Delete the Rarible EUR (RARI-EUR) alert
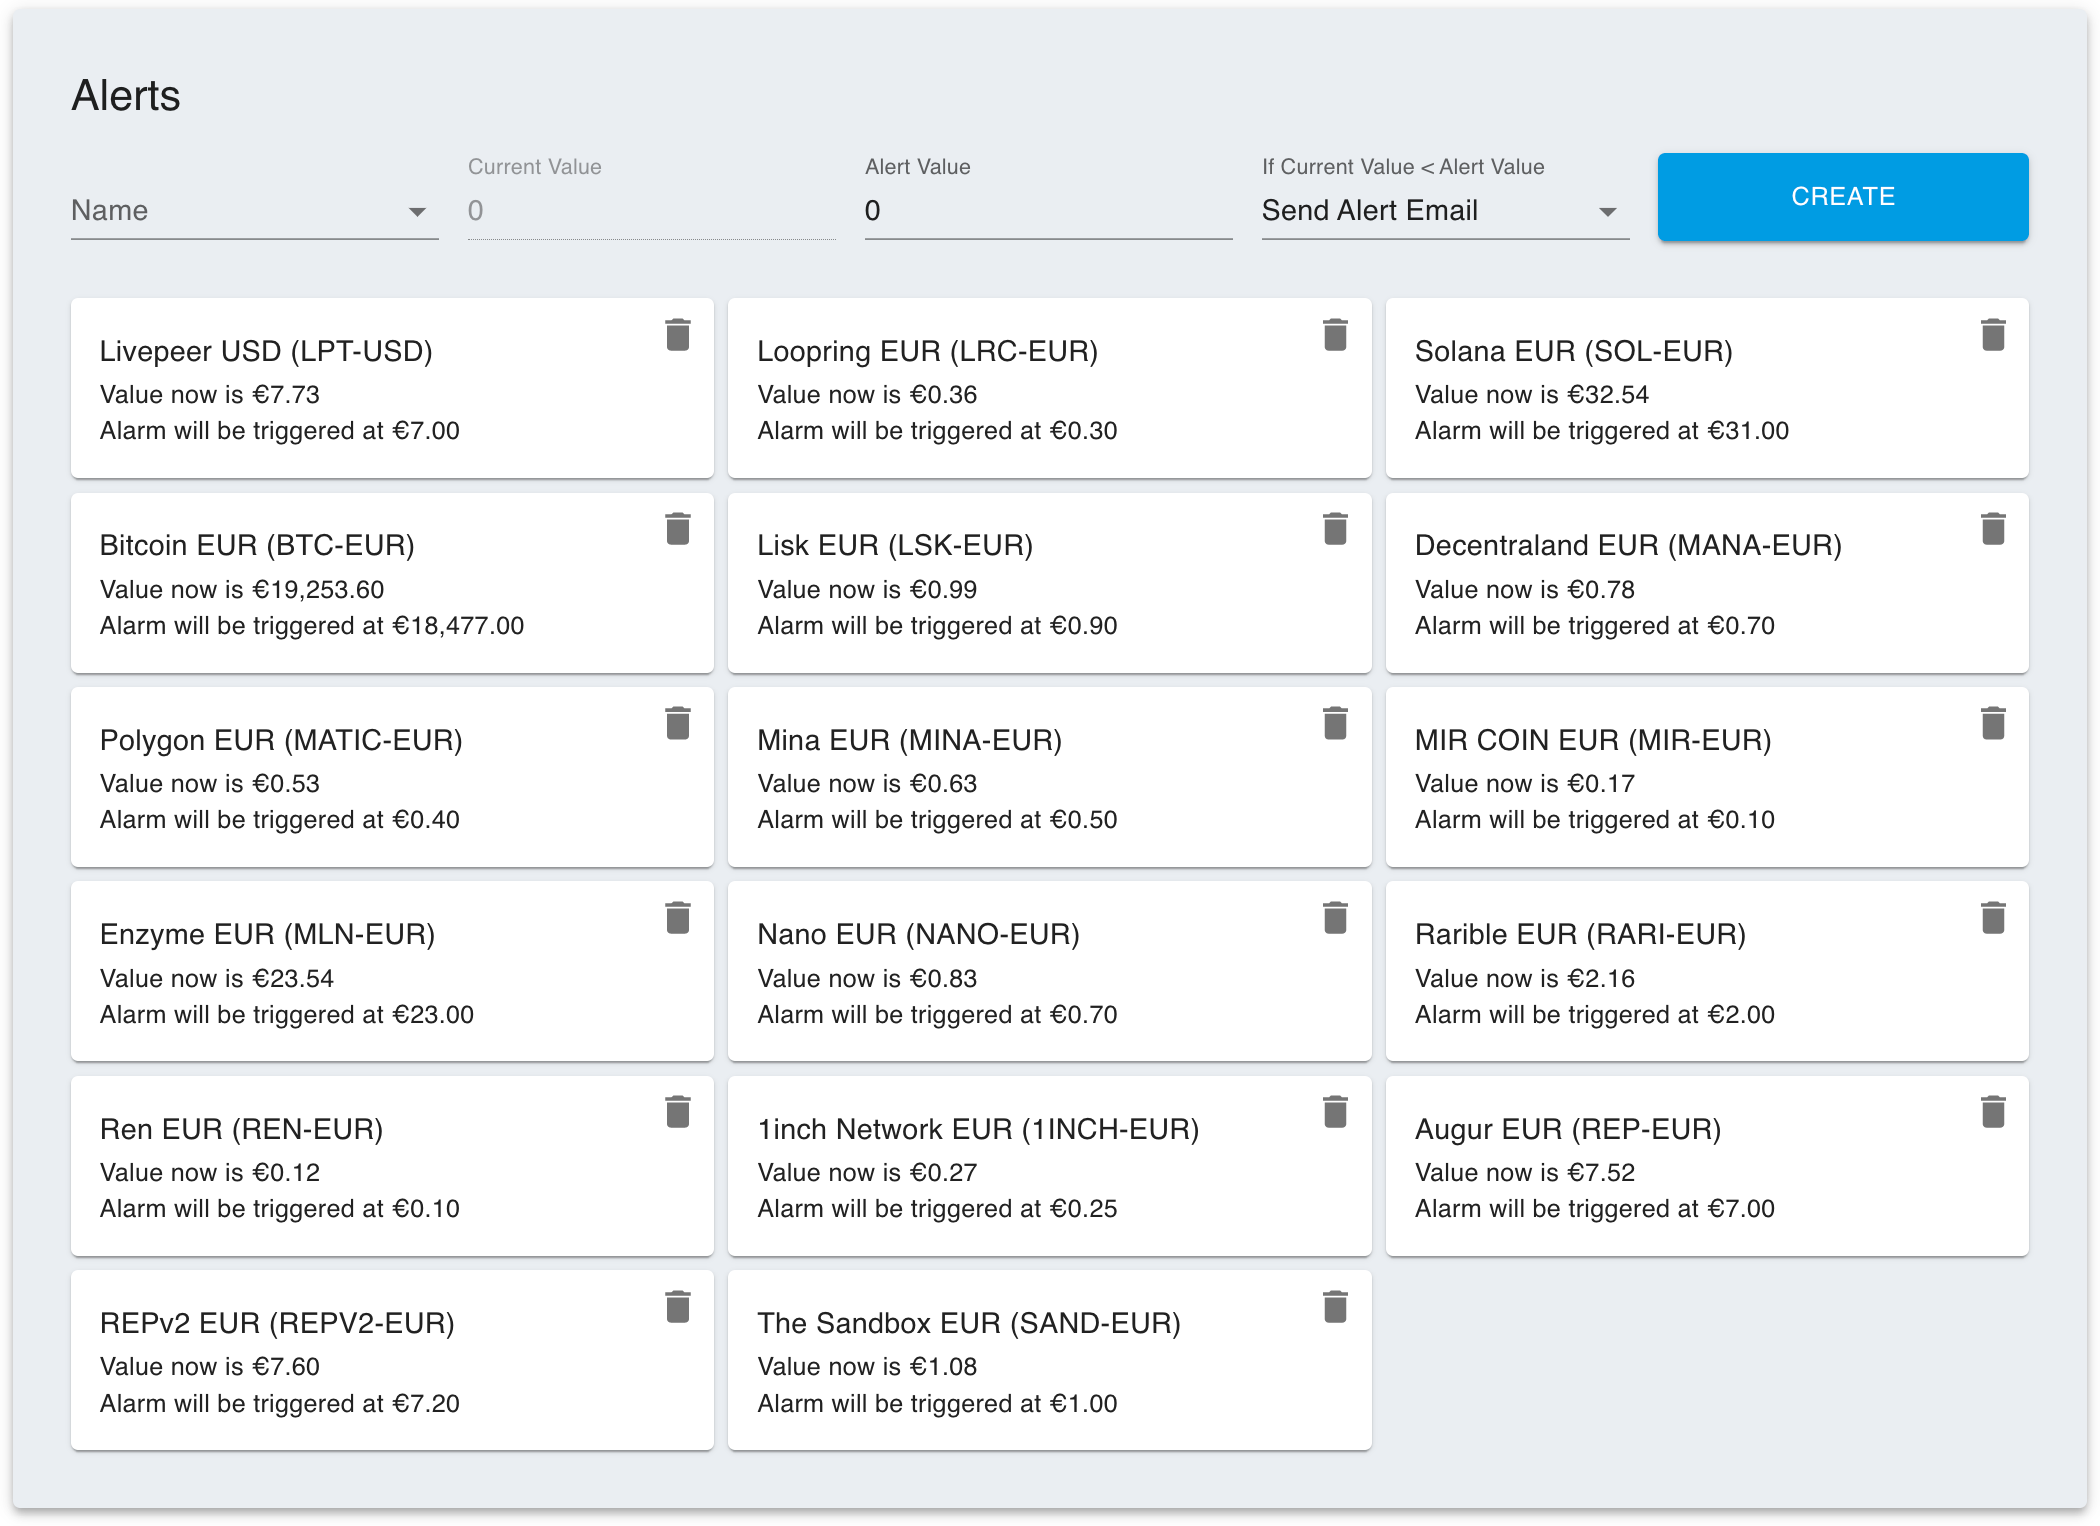2100x1526 pixels. pos(1993,918)
